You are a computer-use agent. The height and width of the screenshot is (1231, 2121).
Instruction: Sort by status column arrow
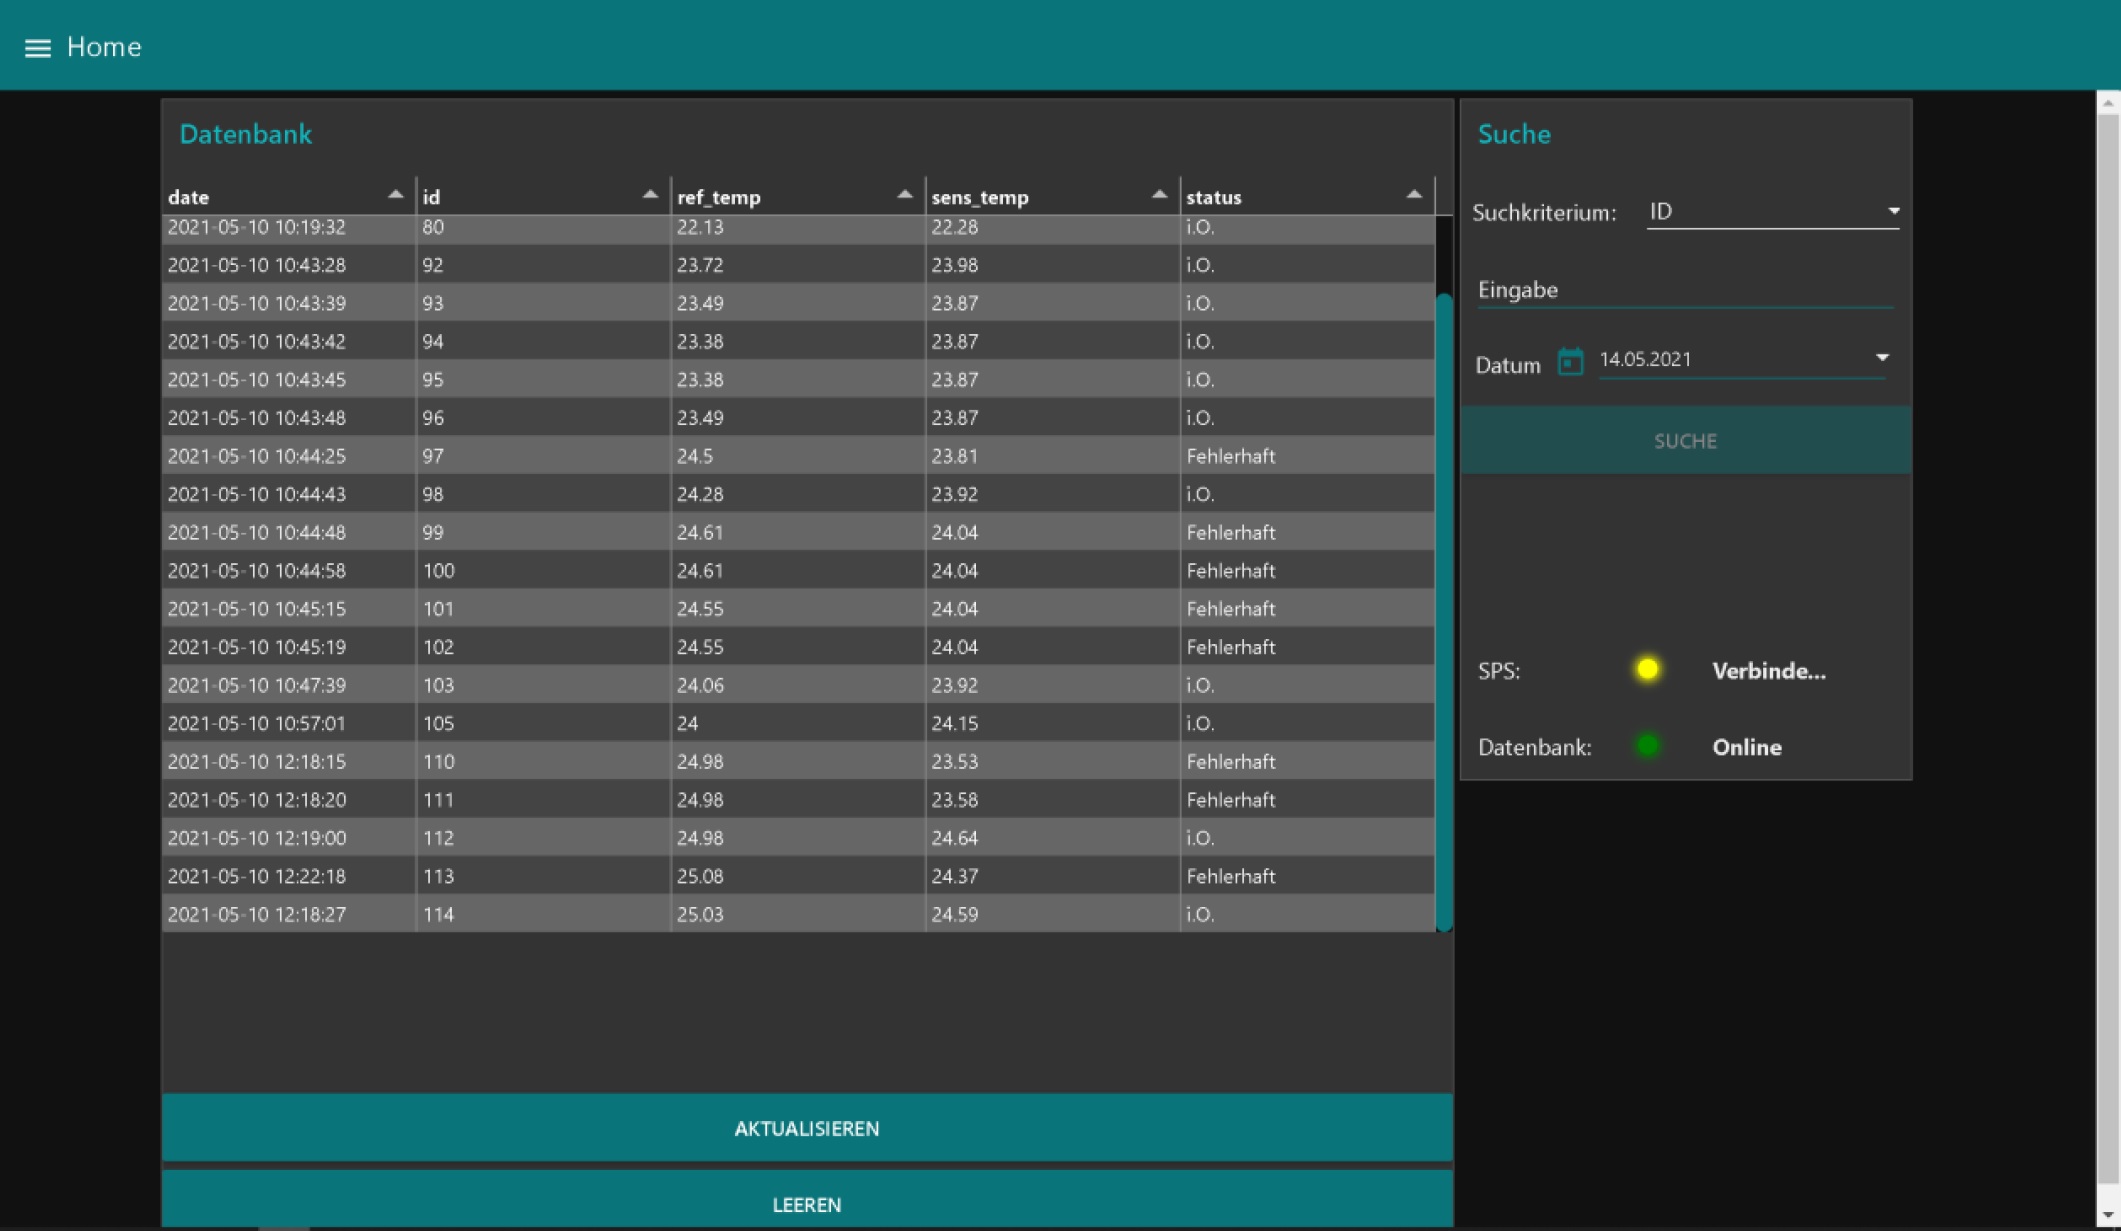[x=1413, y=195]
